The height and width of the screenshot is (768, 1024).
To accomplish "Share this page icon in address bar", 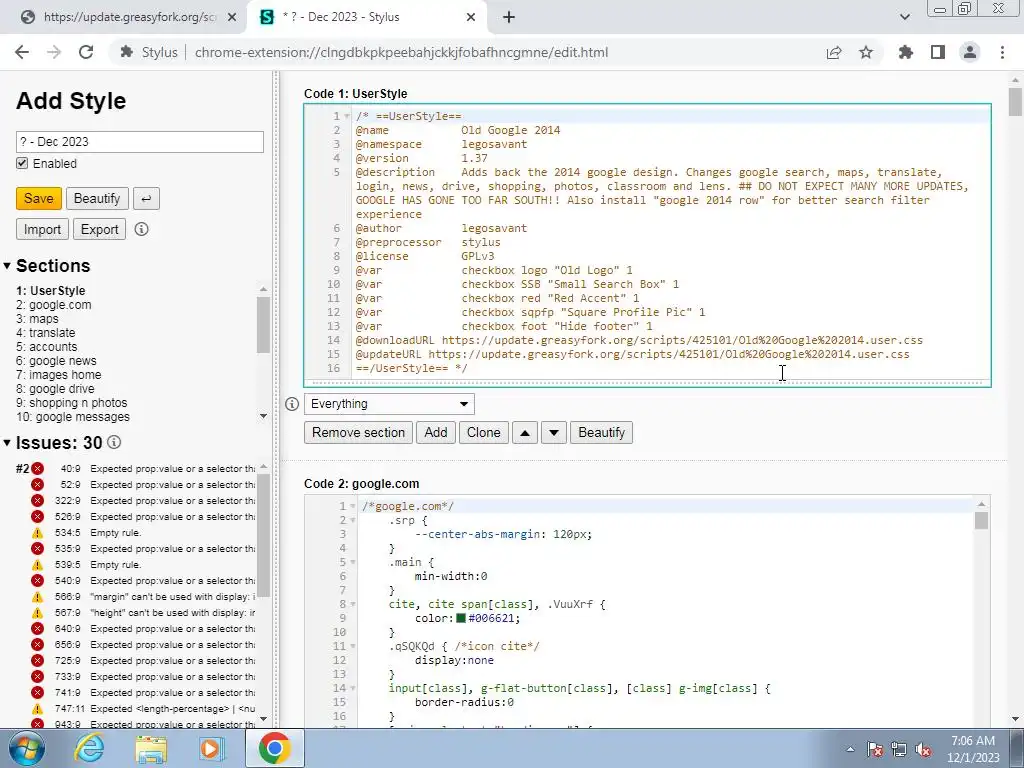I will pos(834,52).
